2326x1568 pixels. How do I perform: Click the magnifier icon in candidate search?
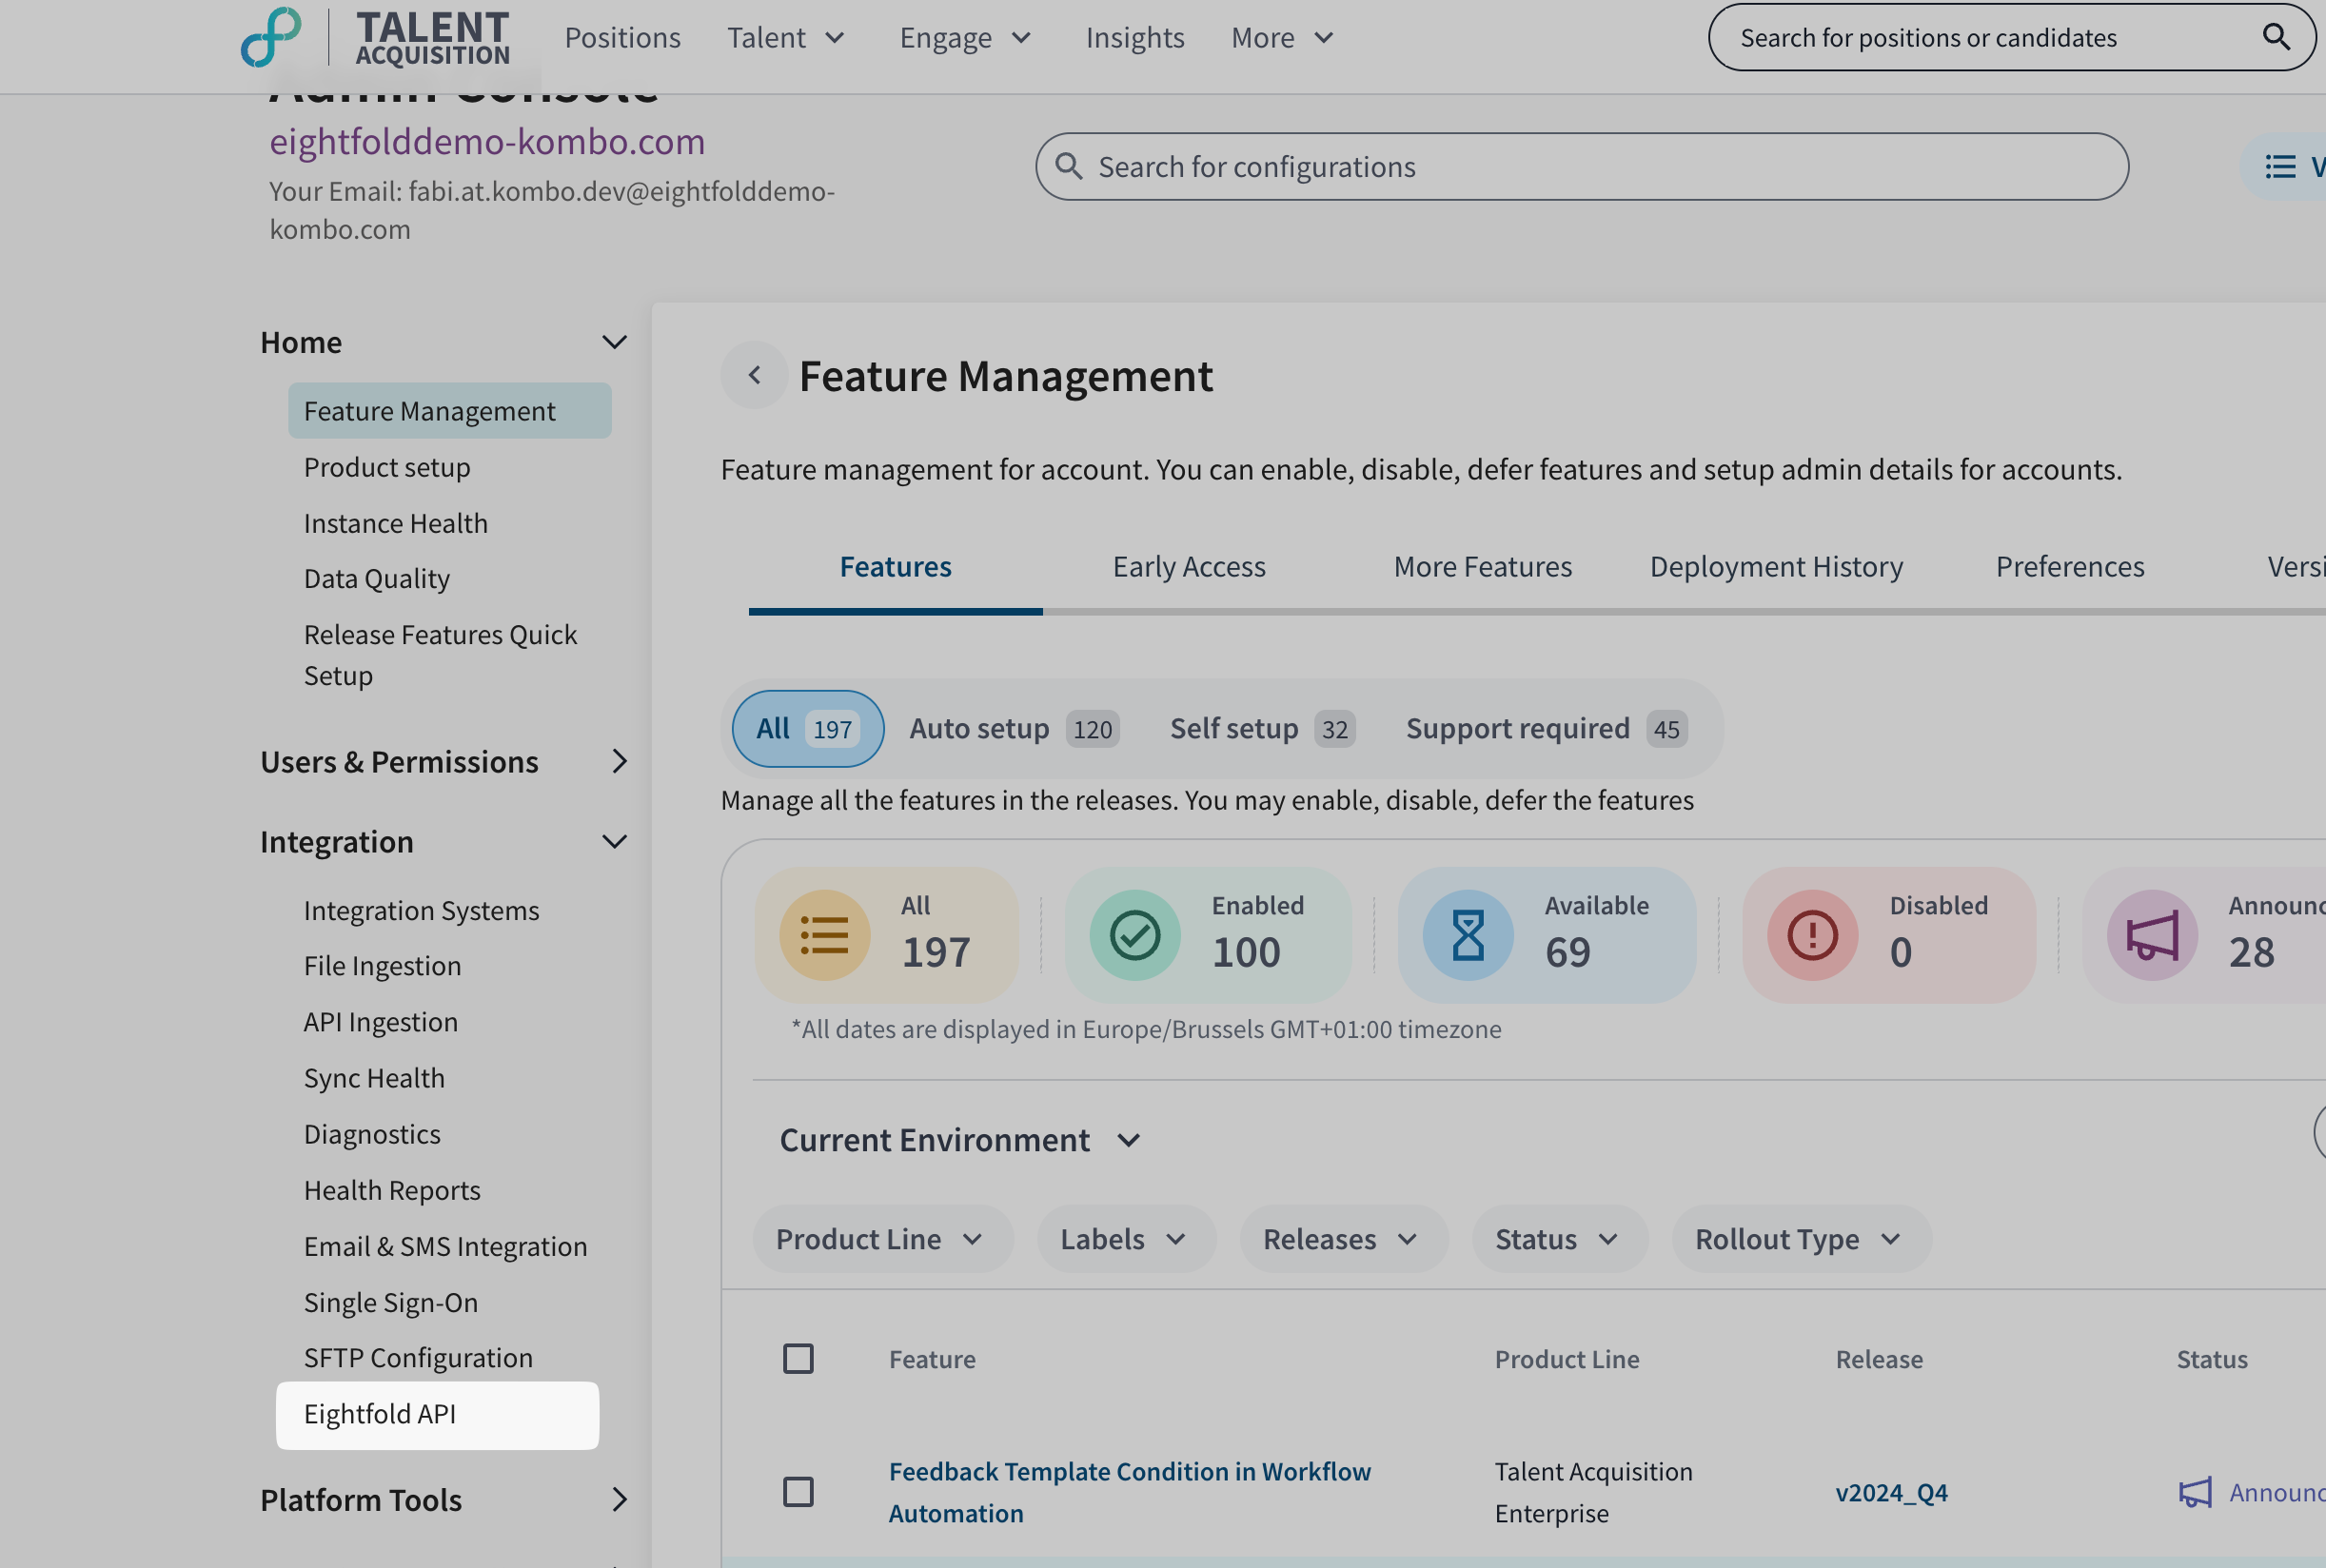point(2275,37)
